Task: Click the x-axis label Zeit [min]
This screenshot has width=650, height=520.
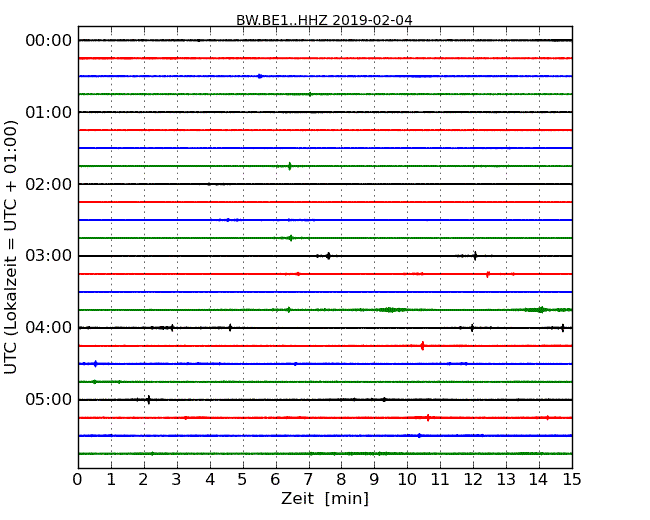Action: click(x=325, y=498)
